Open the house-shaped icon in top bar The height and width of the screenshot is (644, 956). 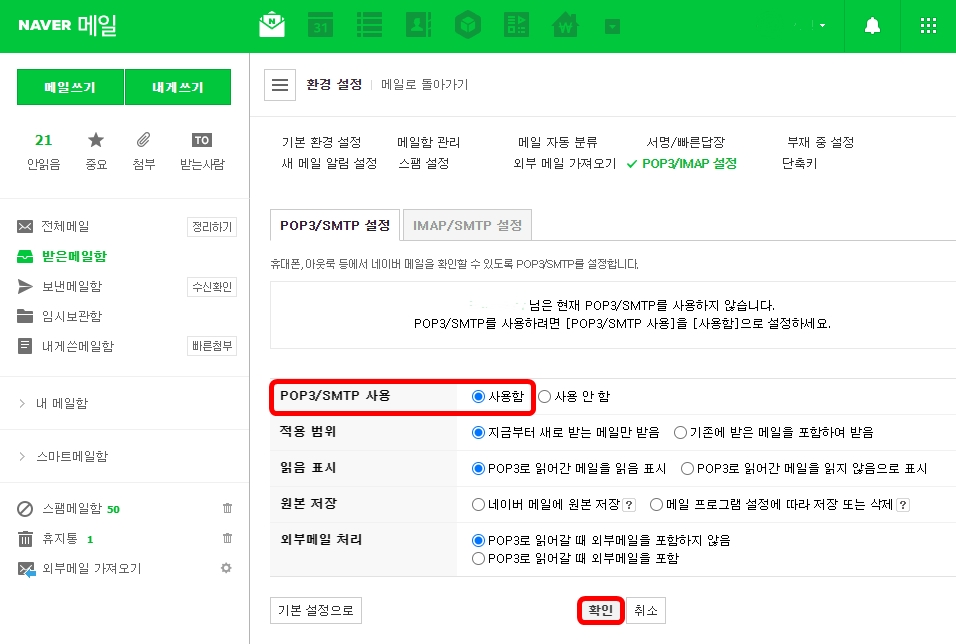tap(566, 25)
